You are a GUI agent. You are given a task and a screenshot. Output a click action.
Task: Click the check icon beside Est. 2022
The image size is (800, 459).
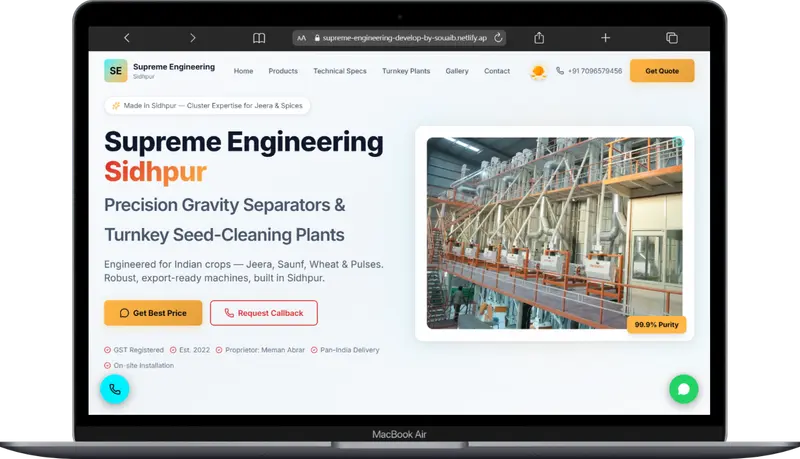point(173,350)
